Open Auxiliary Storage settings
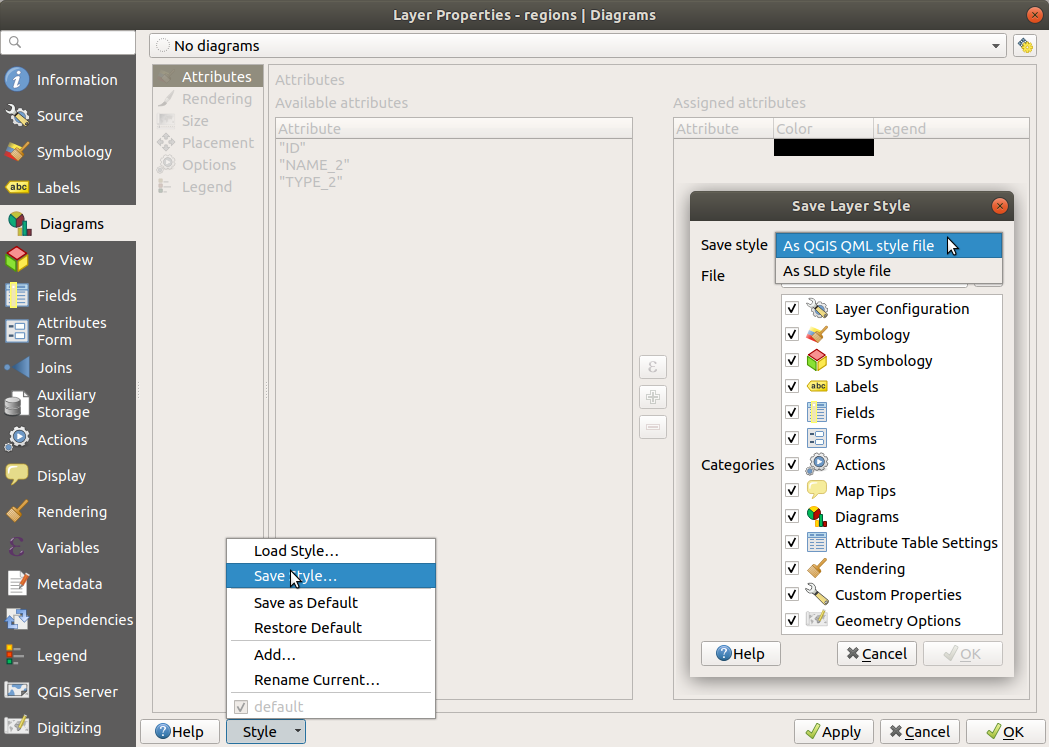The height and width of the screenshot is (747, 1049). point(67,404)
